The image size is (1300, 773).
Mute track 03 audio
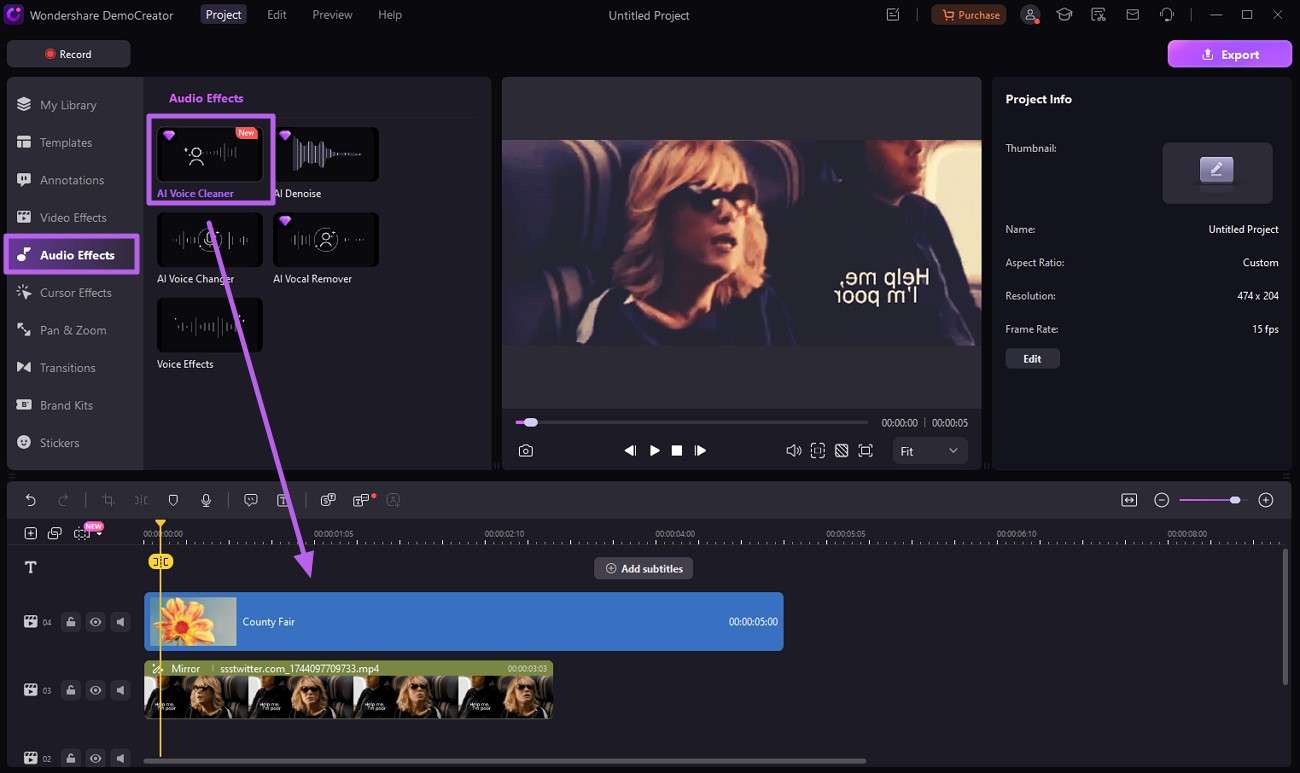coord(121,690)
